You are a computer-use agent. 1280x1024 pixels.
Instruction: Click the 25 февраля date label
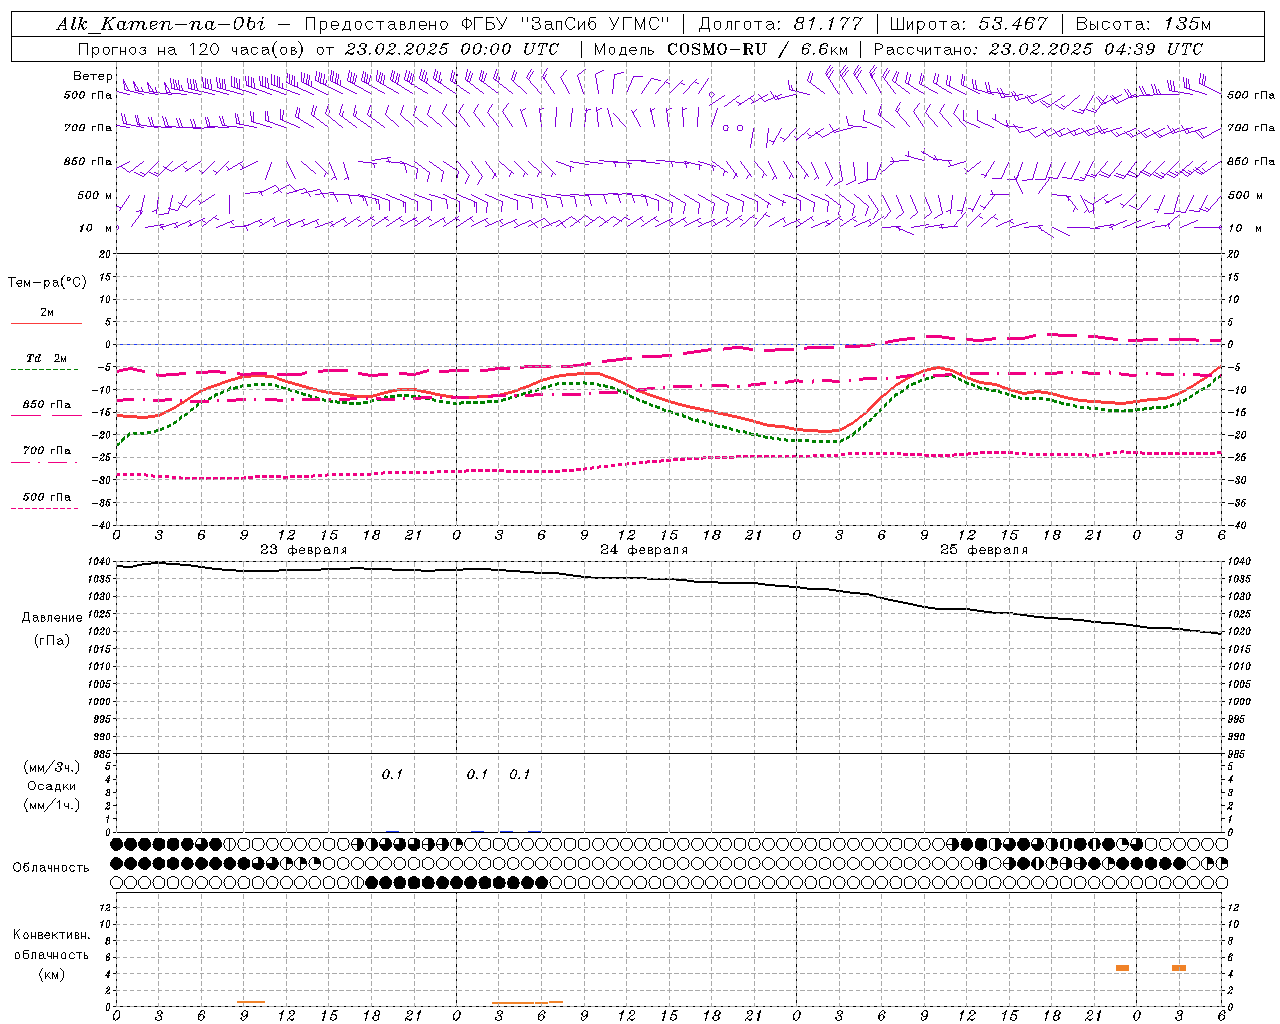coord(984,550)
